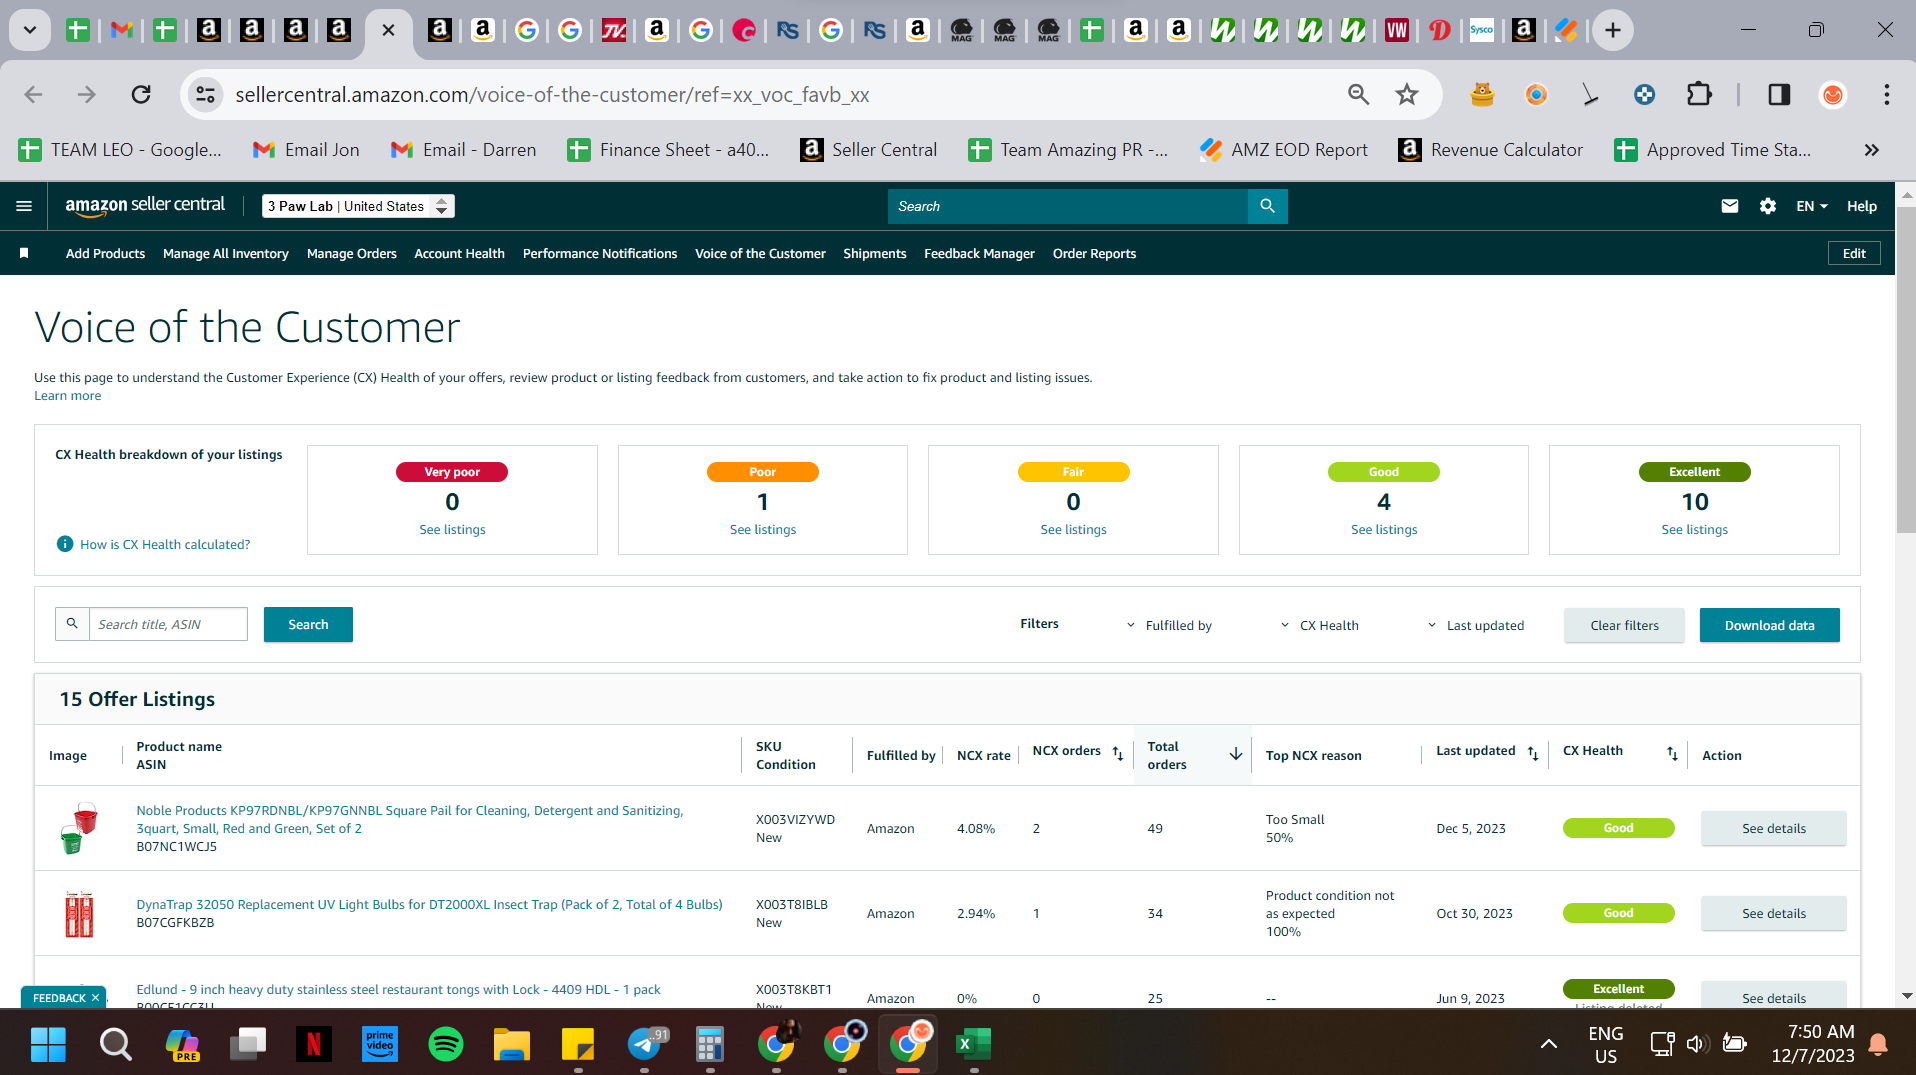1916x1075 pixels.
Task: Open Manage Orders in the nav bar
Action: point(352,254)
